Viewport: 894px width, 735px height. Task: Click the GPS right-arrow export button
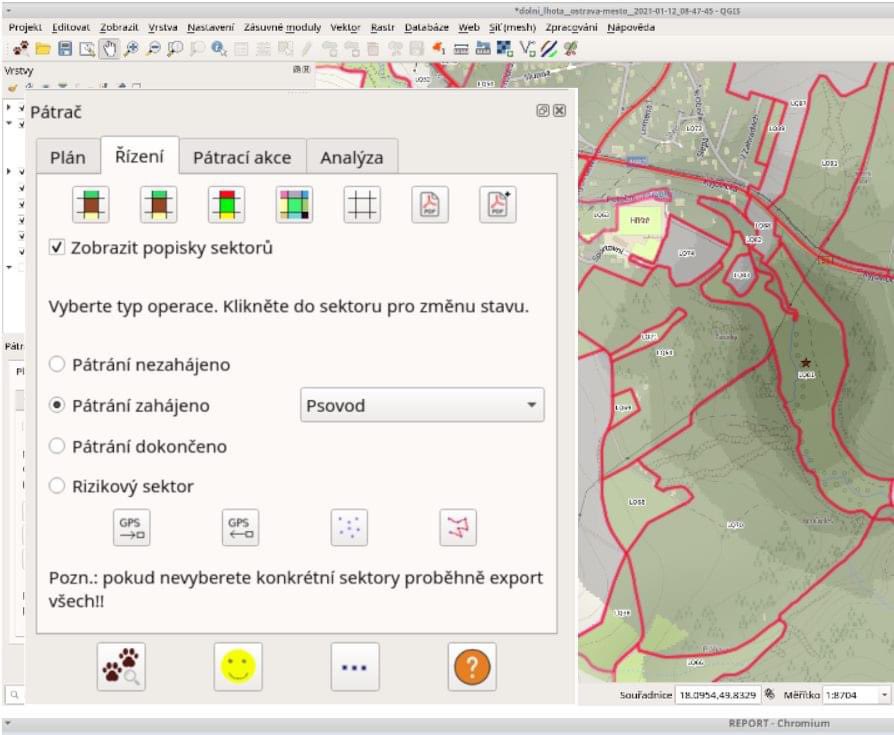pyautogui.click(x=132, y=527)
